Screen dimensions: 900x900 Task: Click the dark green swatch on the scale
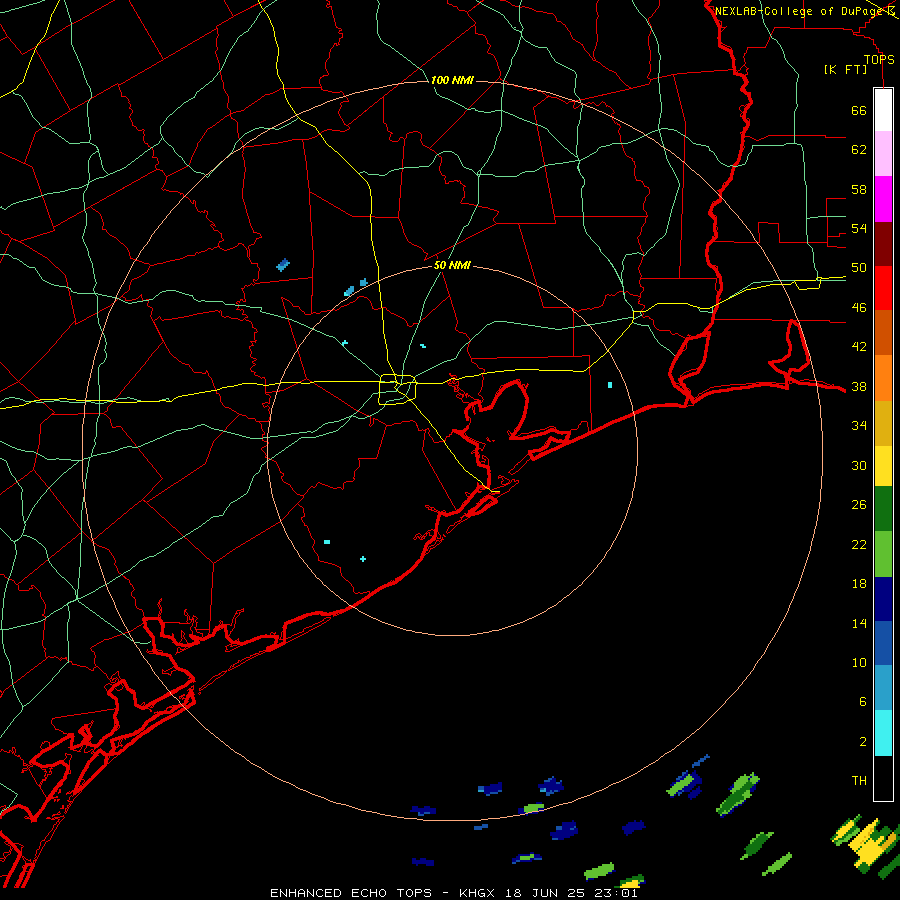[x=883, y=509]
